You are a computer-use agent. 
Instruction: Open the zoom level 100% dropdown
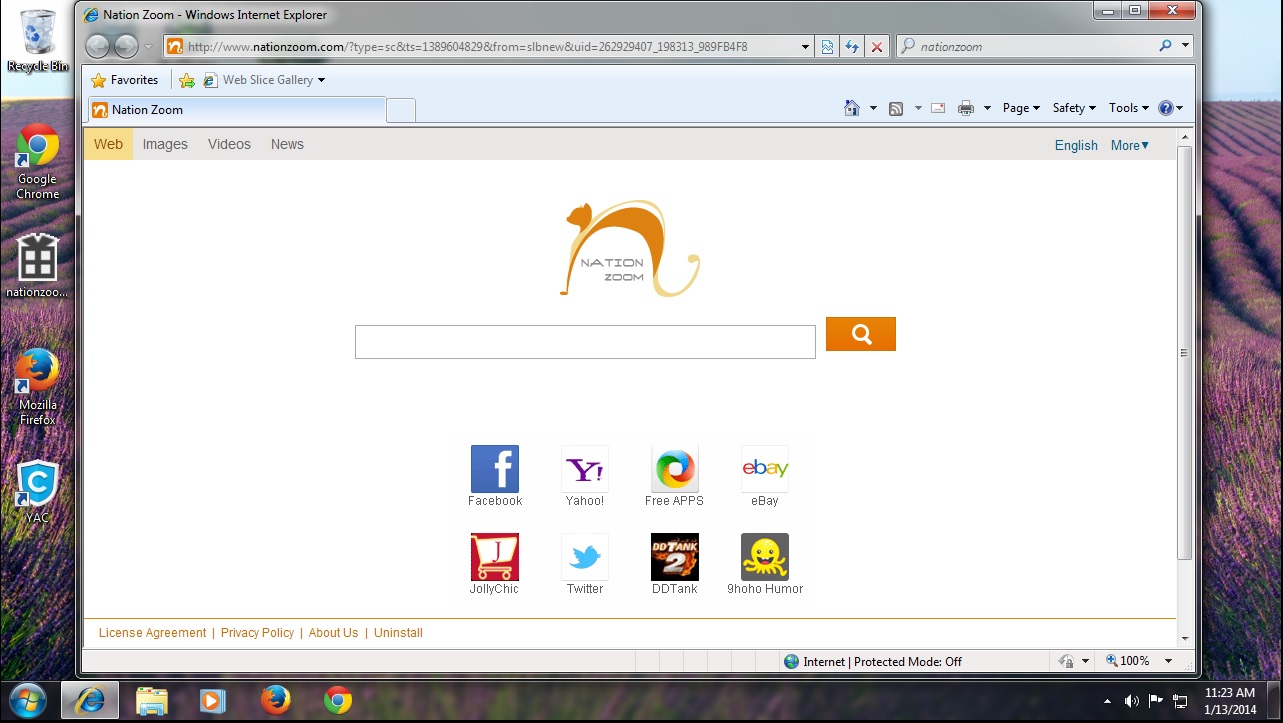coord(1169,661)
